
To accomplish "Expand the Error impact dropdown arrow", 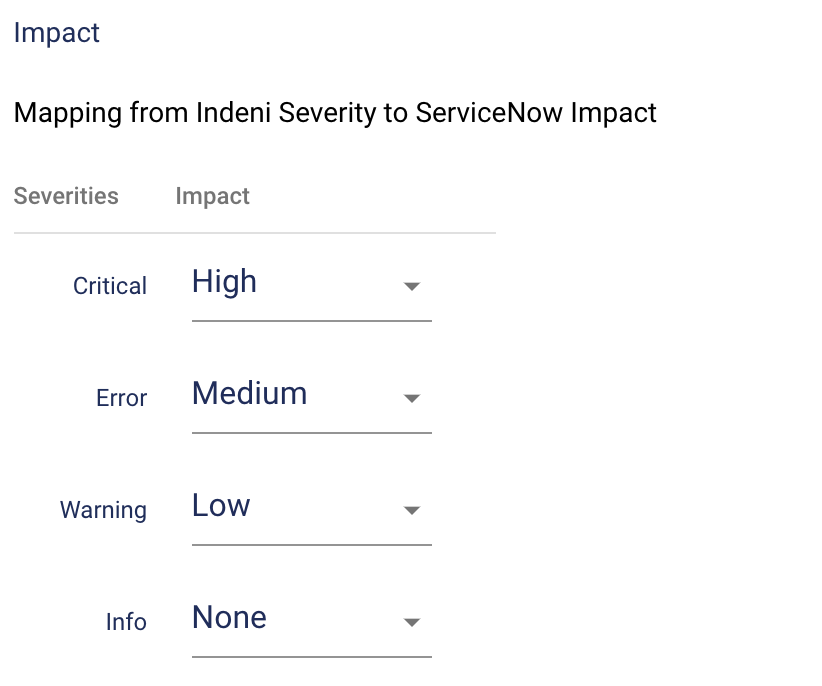I will coord(411,399).
